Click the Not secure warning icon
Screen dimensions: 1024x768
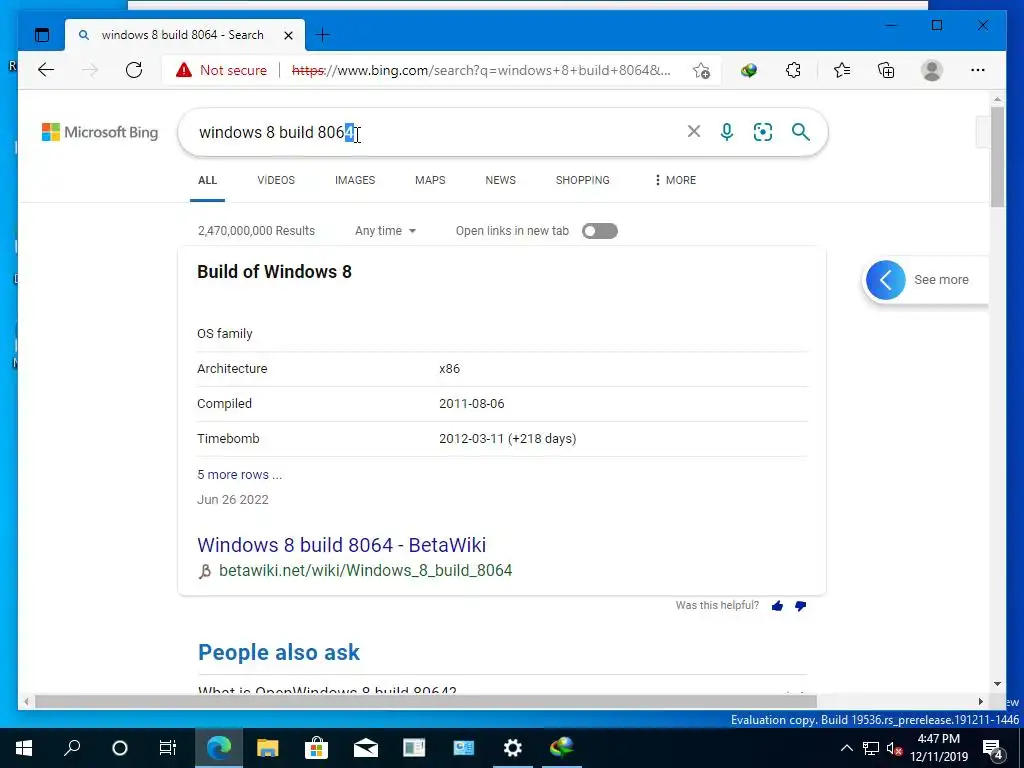tap(184, 70)
